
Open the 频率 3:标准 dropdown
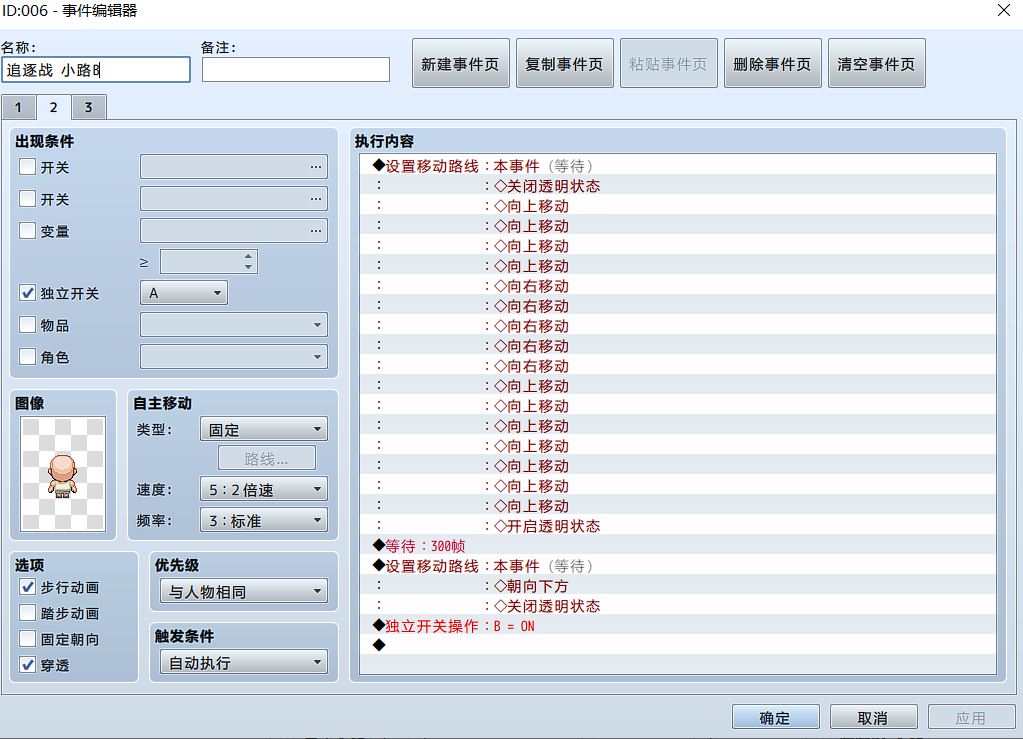pyautogui.click(x=264, y=520)
